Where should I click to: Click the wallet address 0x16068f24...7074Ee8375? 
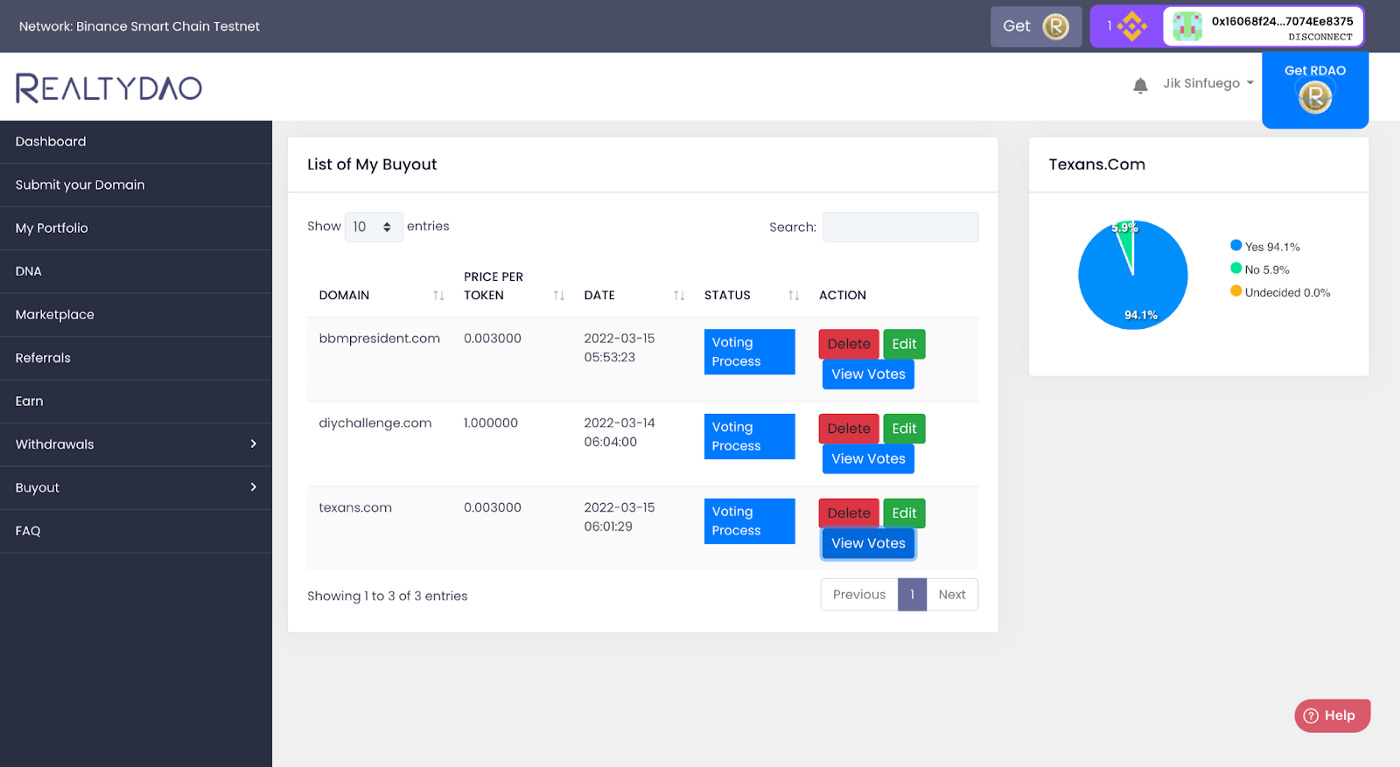[1282, 20]
